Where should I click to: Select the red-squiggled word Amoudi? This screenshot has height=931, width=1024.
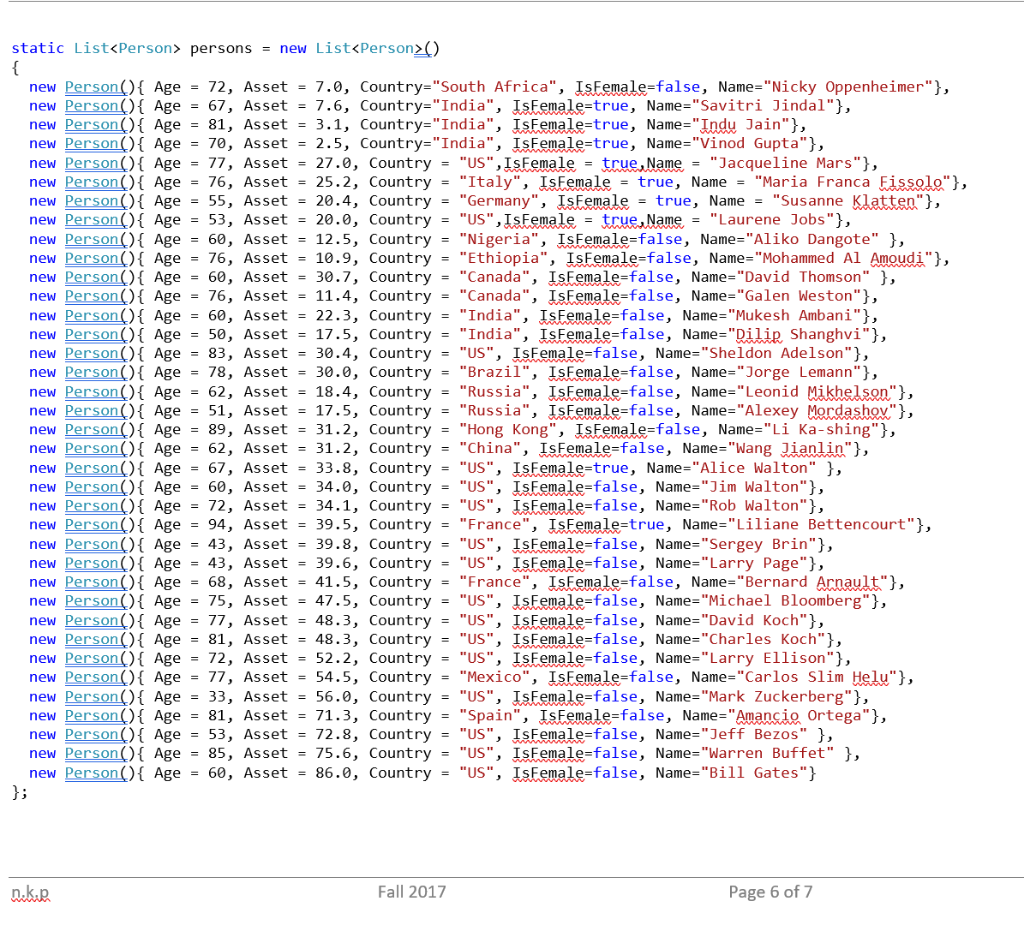(x=900, y=258)
